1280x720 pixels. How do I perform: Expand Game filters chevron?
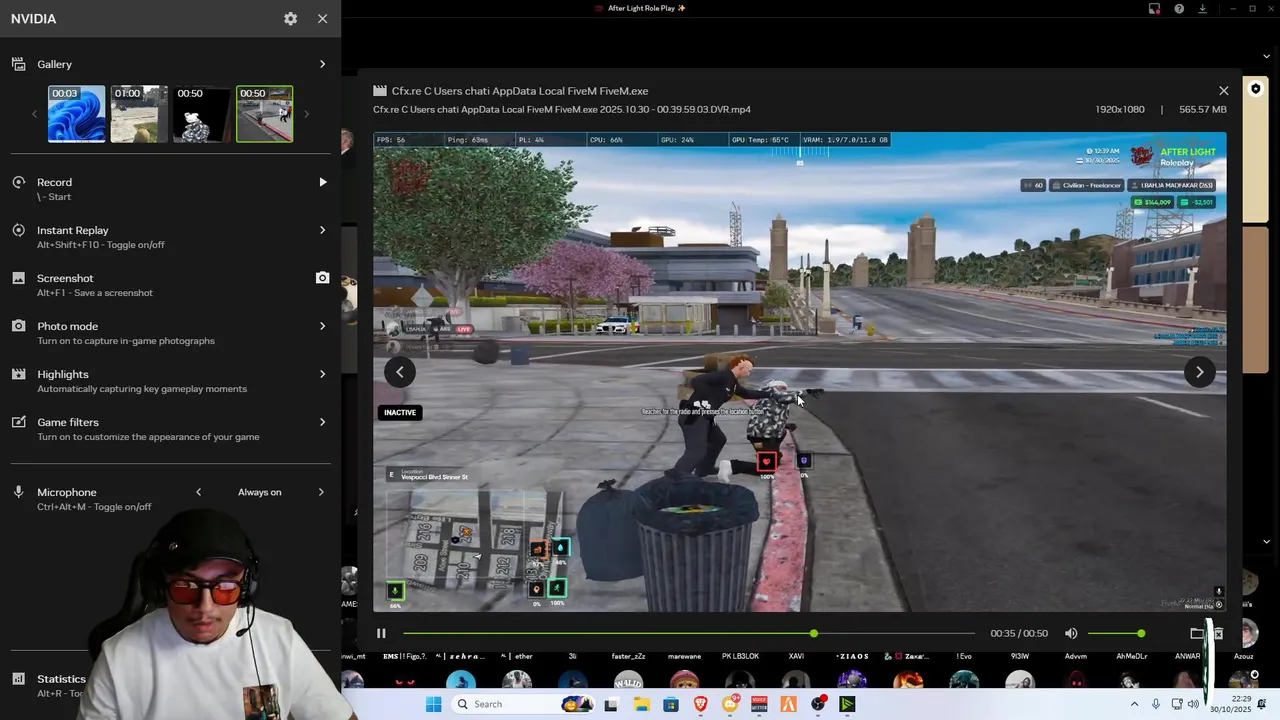click(x=322, y=422)
